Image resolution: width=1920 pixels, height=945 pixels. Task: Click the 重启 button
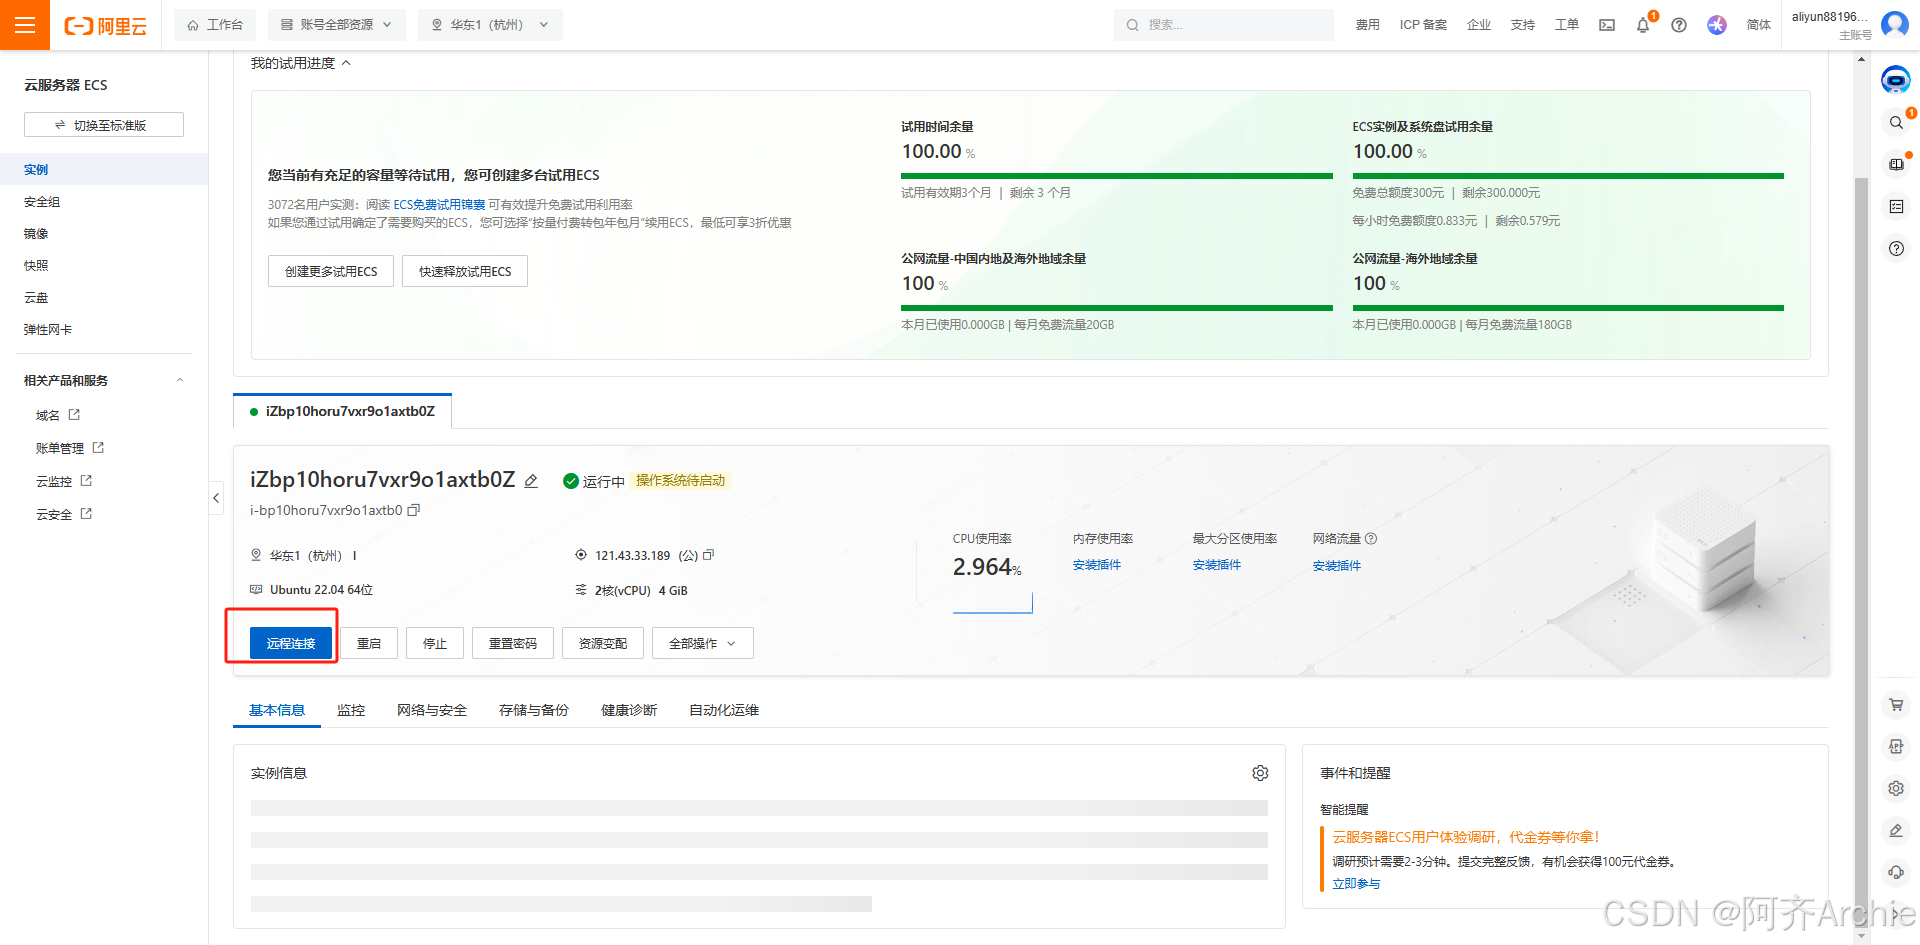tap(369, 643)
